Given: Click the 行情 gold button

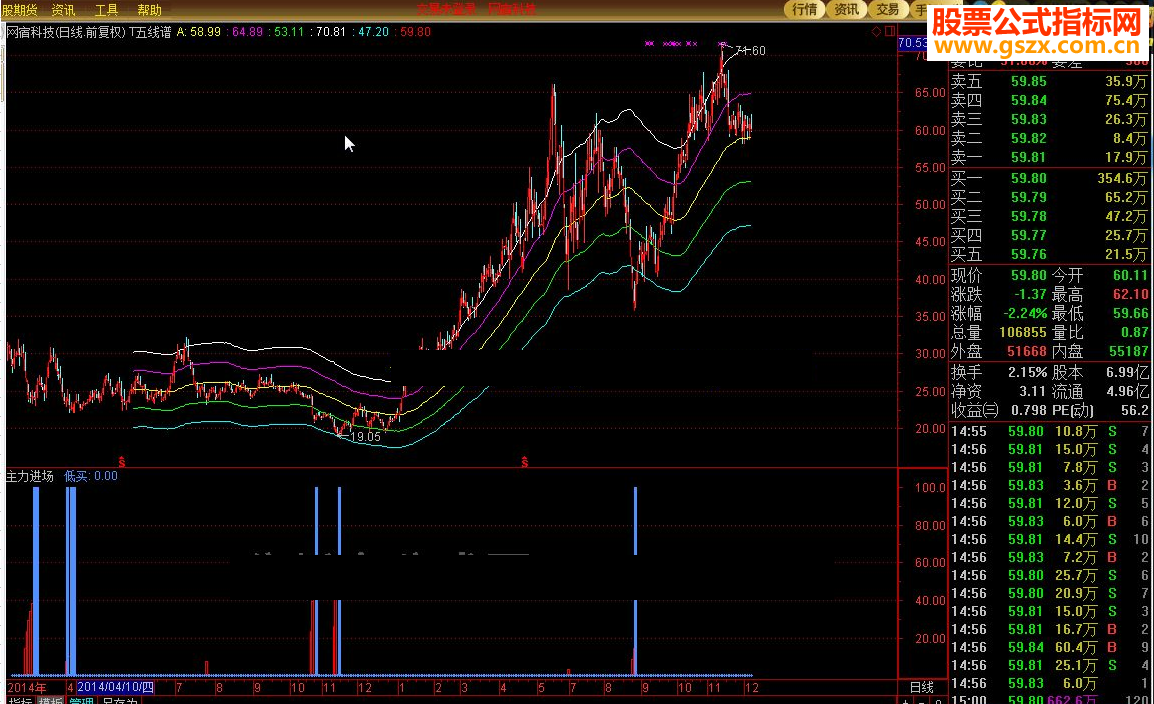Looking at the screenshot, I should 804,10.
